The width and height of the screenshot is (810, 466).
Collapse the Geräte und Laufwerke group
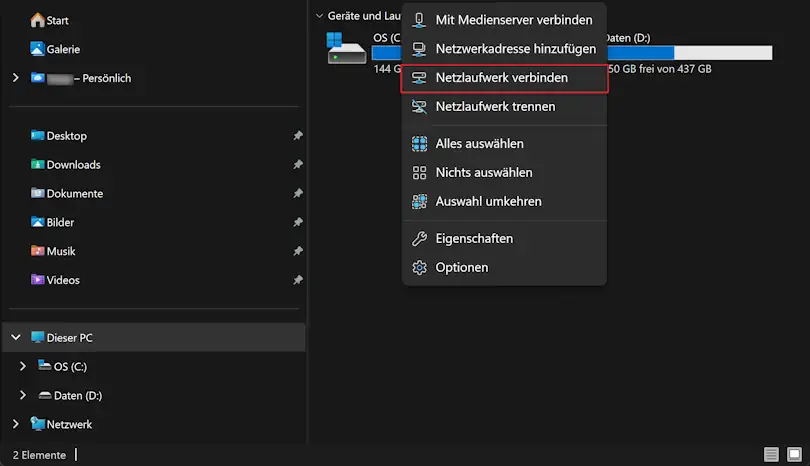pos(319,16)
